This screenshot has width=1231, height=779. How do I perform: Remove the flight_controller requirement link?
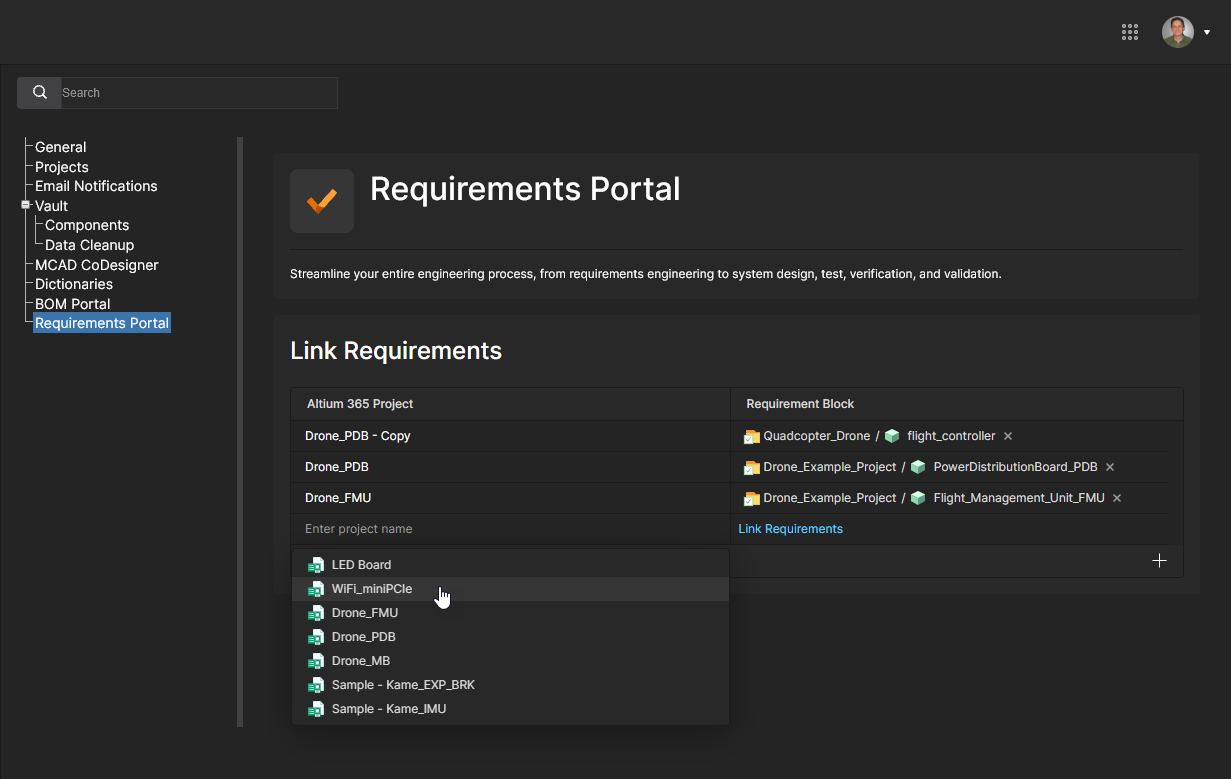1008,436
